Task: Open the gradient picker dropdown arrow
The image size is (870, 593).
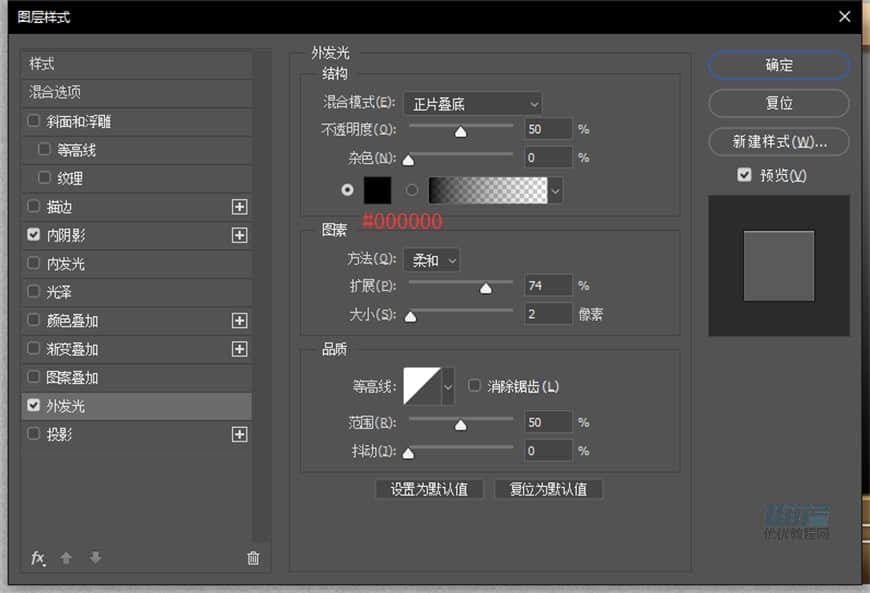Action: [557, 190]
